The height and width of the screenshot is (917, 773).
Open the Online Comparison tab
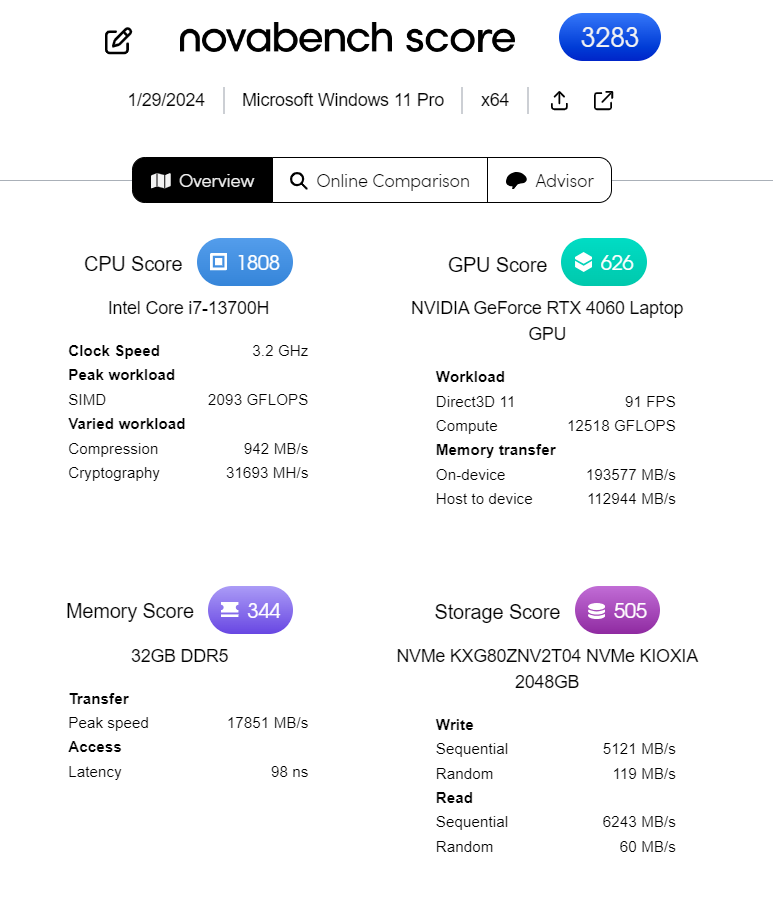click(380, 181)
